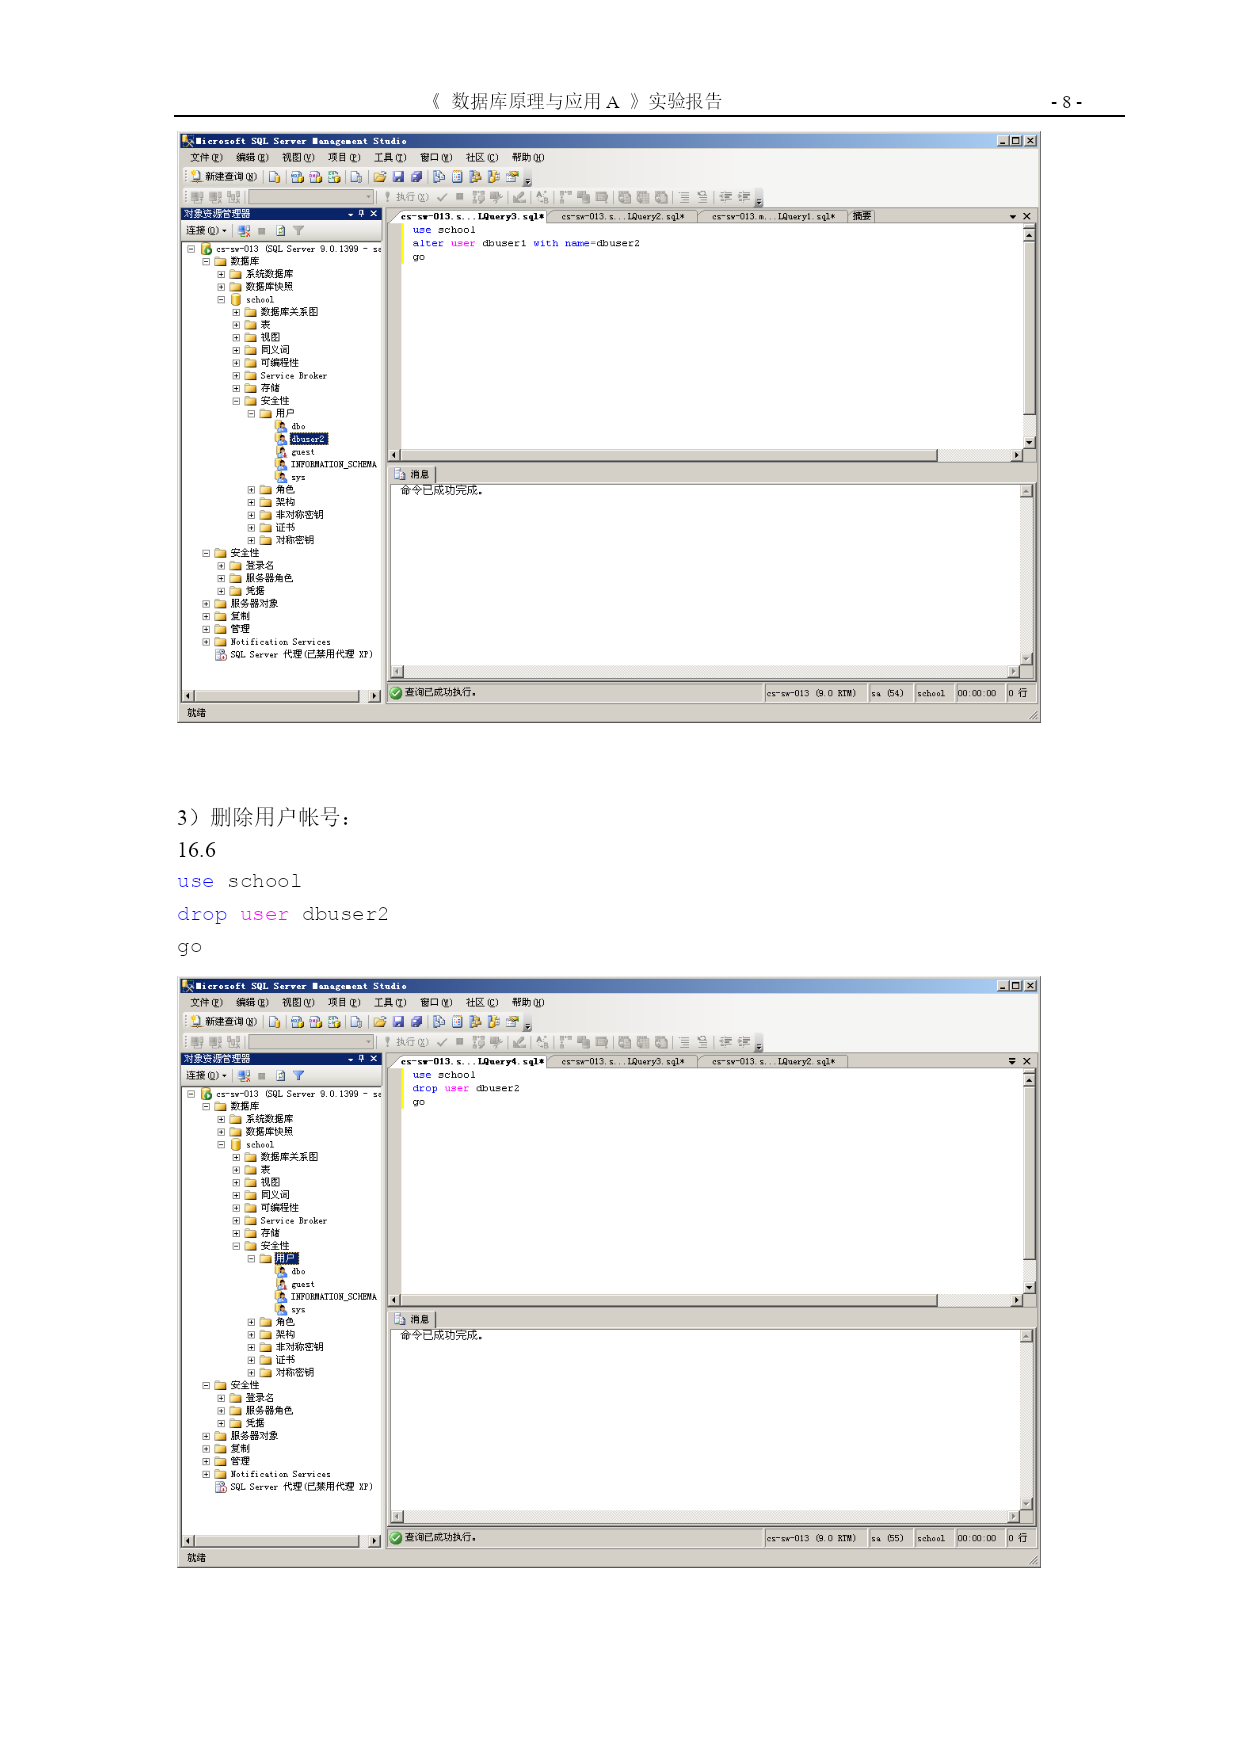Screen dimensions: 1241x1754
Task: Expand 表 folder in upper tree
Action: click(x=236, y=325)
